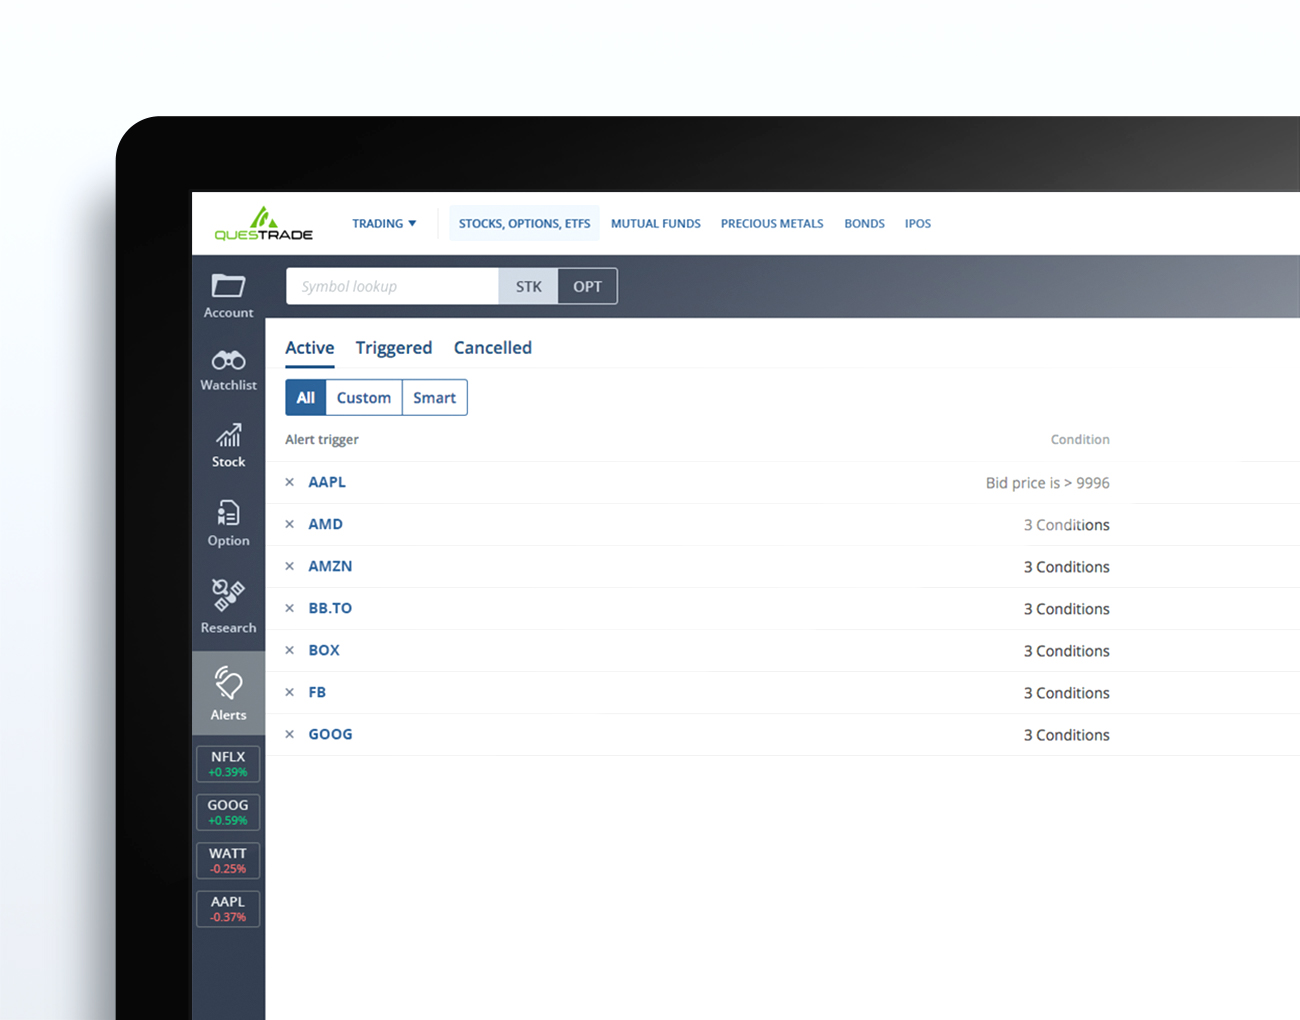This screenshot has width=1300, height=1020.
Task: Select the NFLX watchlist ticker
Action: tap(228, 763)
